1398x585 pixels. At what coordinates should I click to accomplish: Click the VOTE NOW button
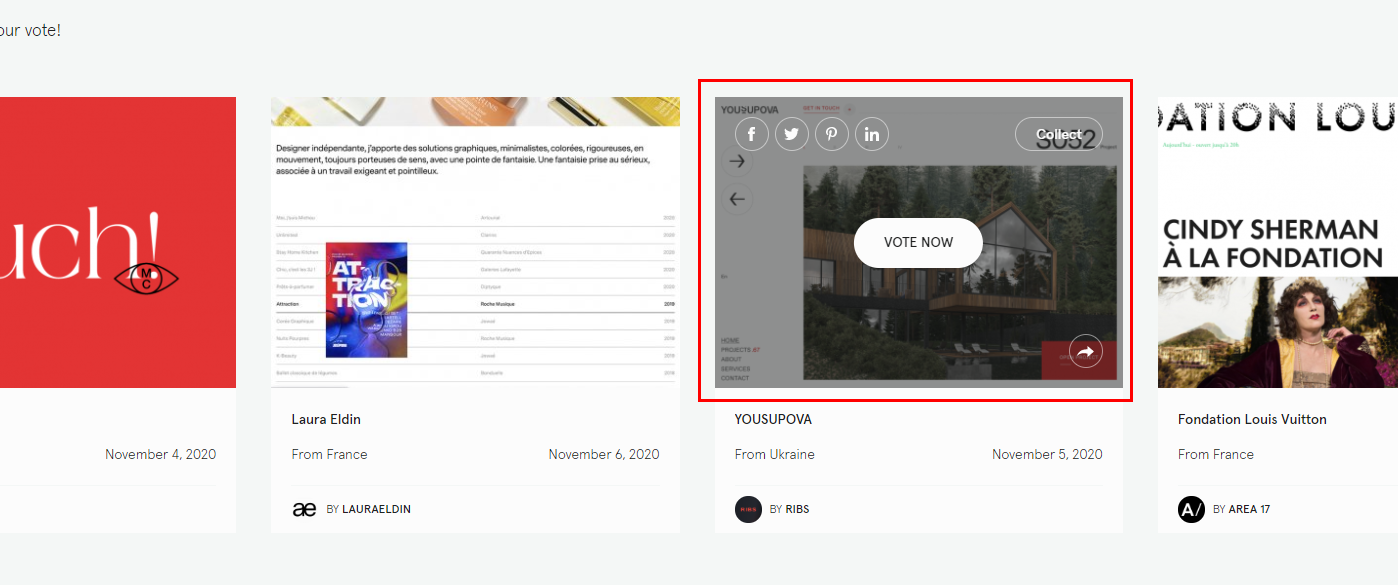click(x=919, y=242)
